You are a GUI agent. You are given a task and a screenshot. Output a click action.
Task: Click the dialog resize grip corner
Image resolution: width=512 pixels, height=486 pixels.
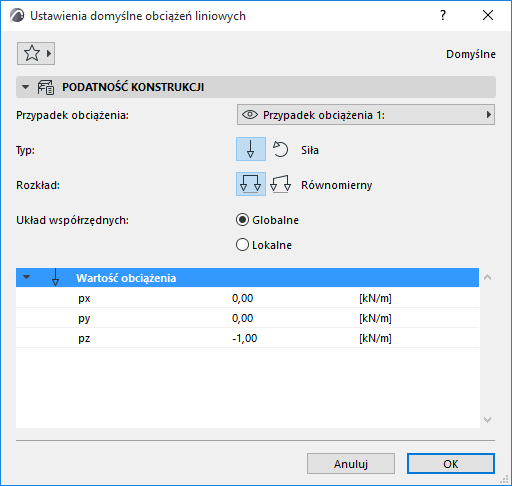[x=504, y=479]
